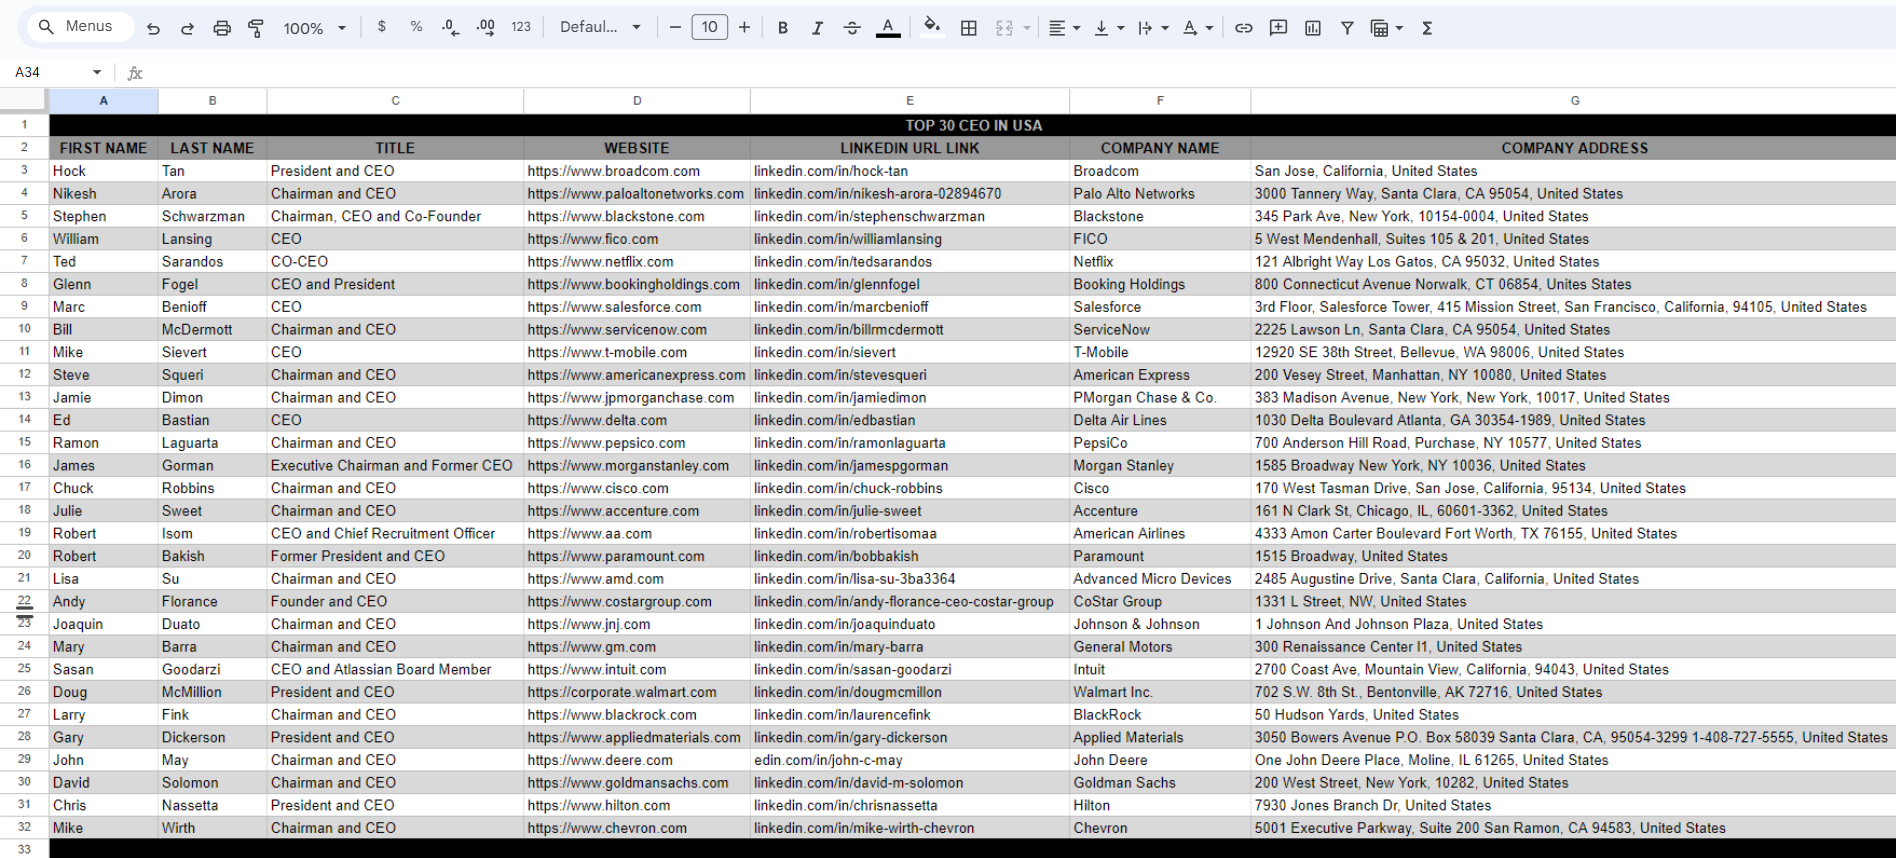This screenshot has width=1896, height=858.
Task: Open vertical align dropdown
Action: (1109, 28)
